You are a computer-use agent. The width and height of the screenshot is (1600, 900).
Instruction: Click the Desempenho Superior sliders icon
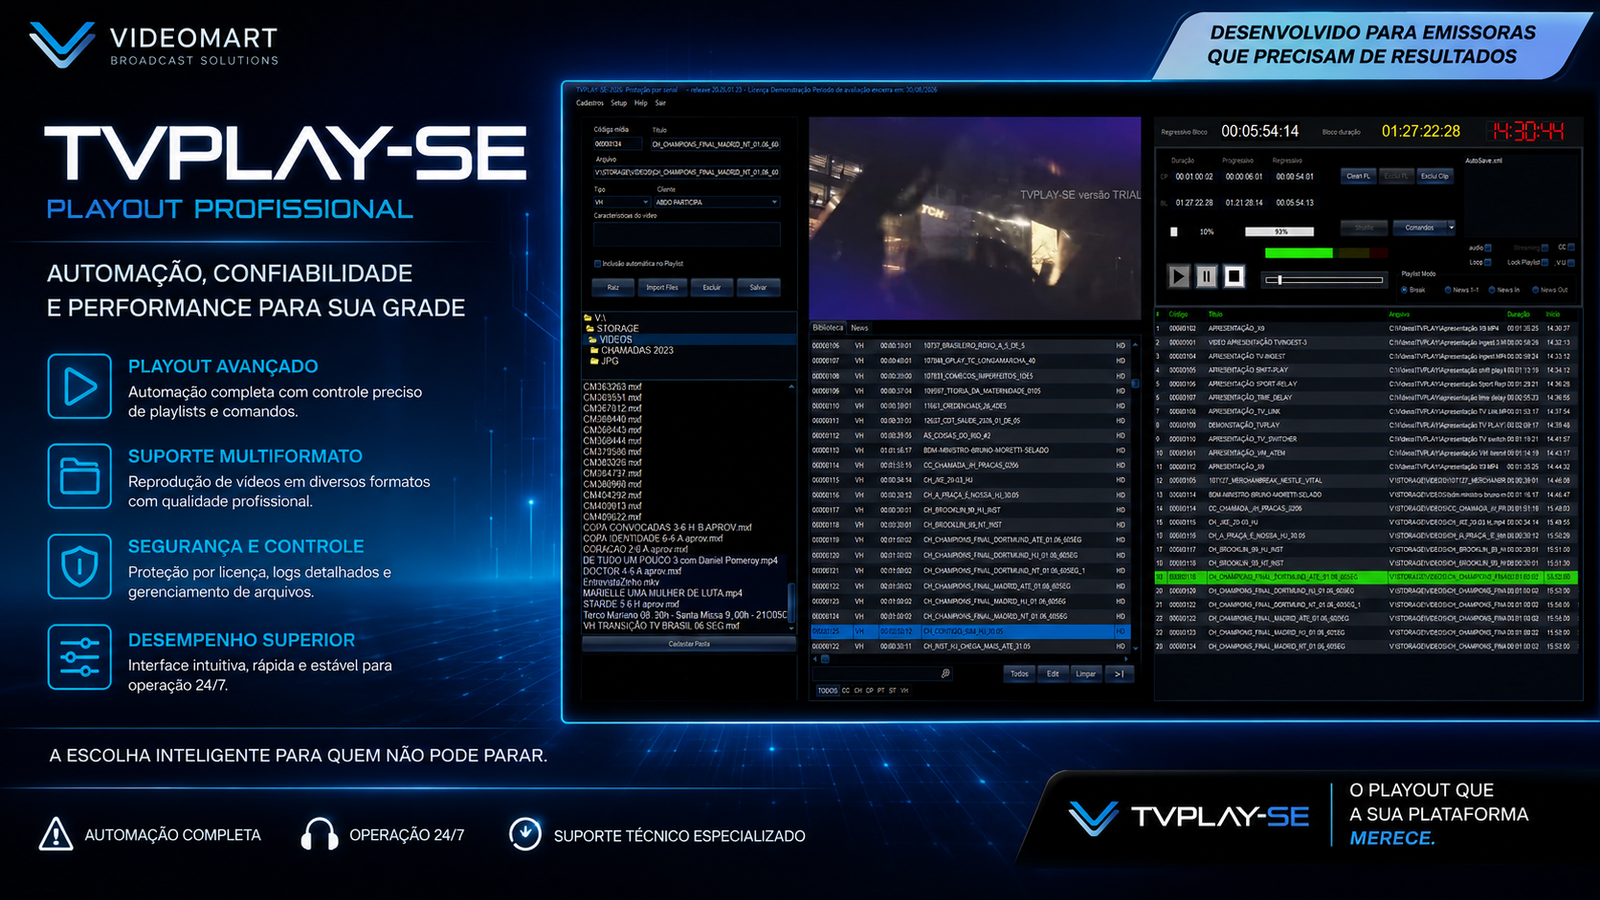click(x=80, y=657)
